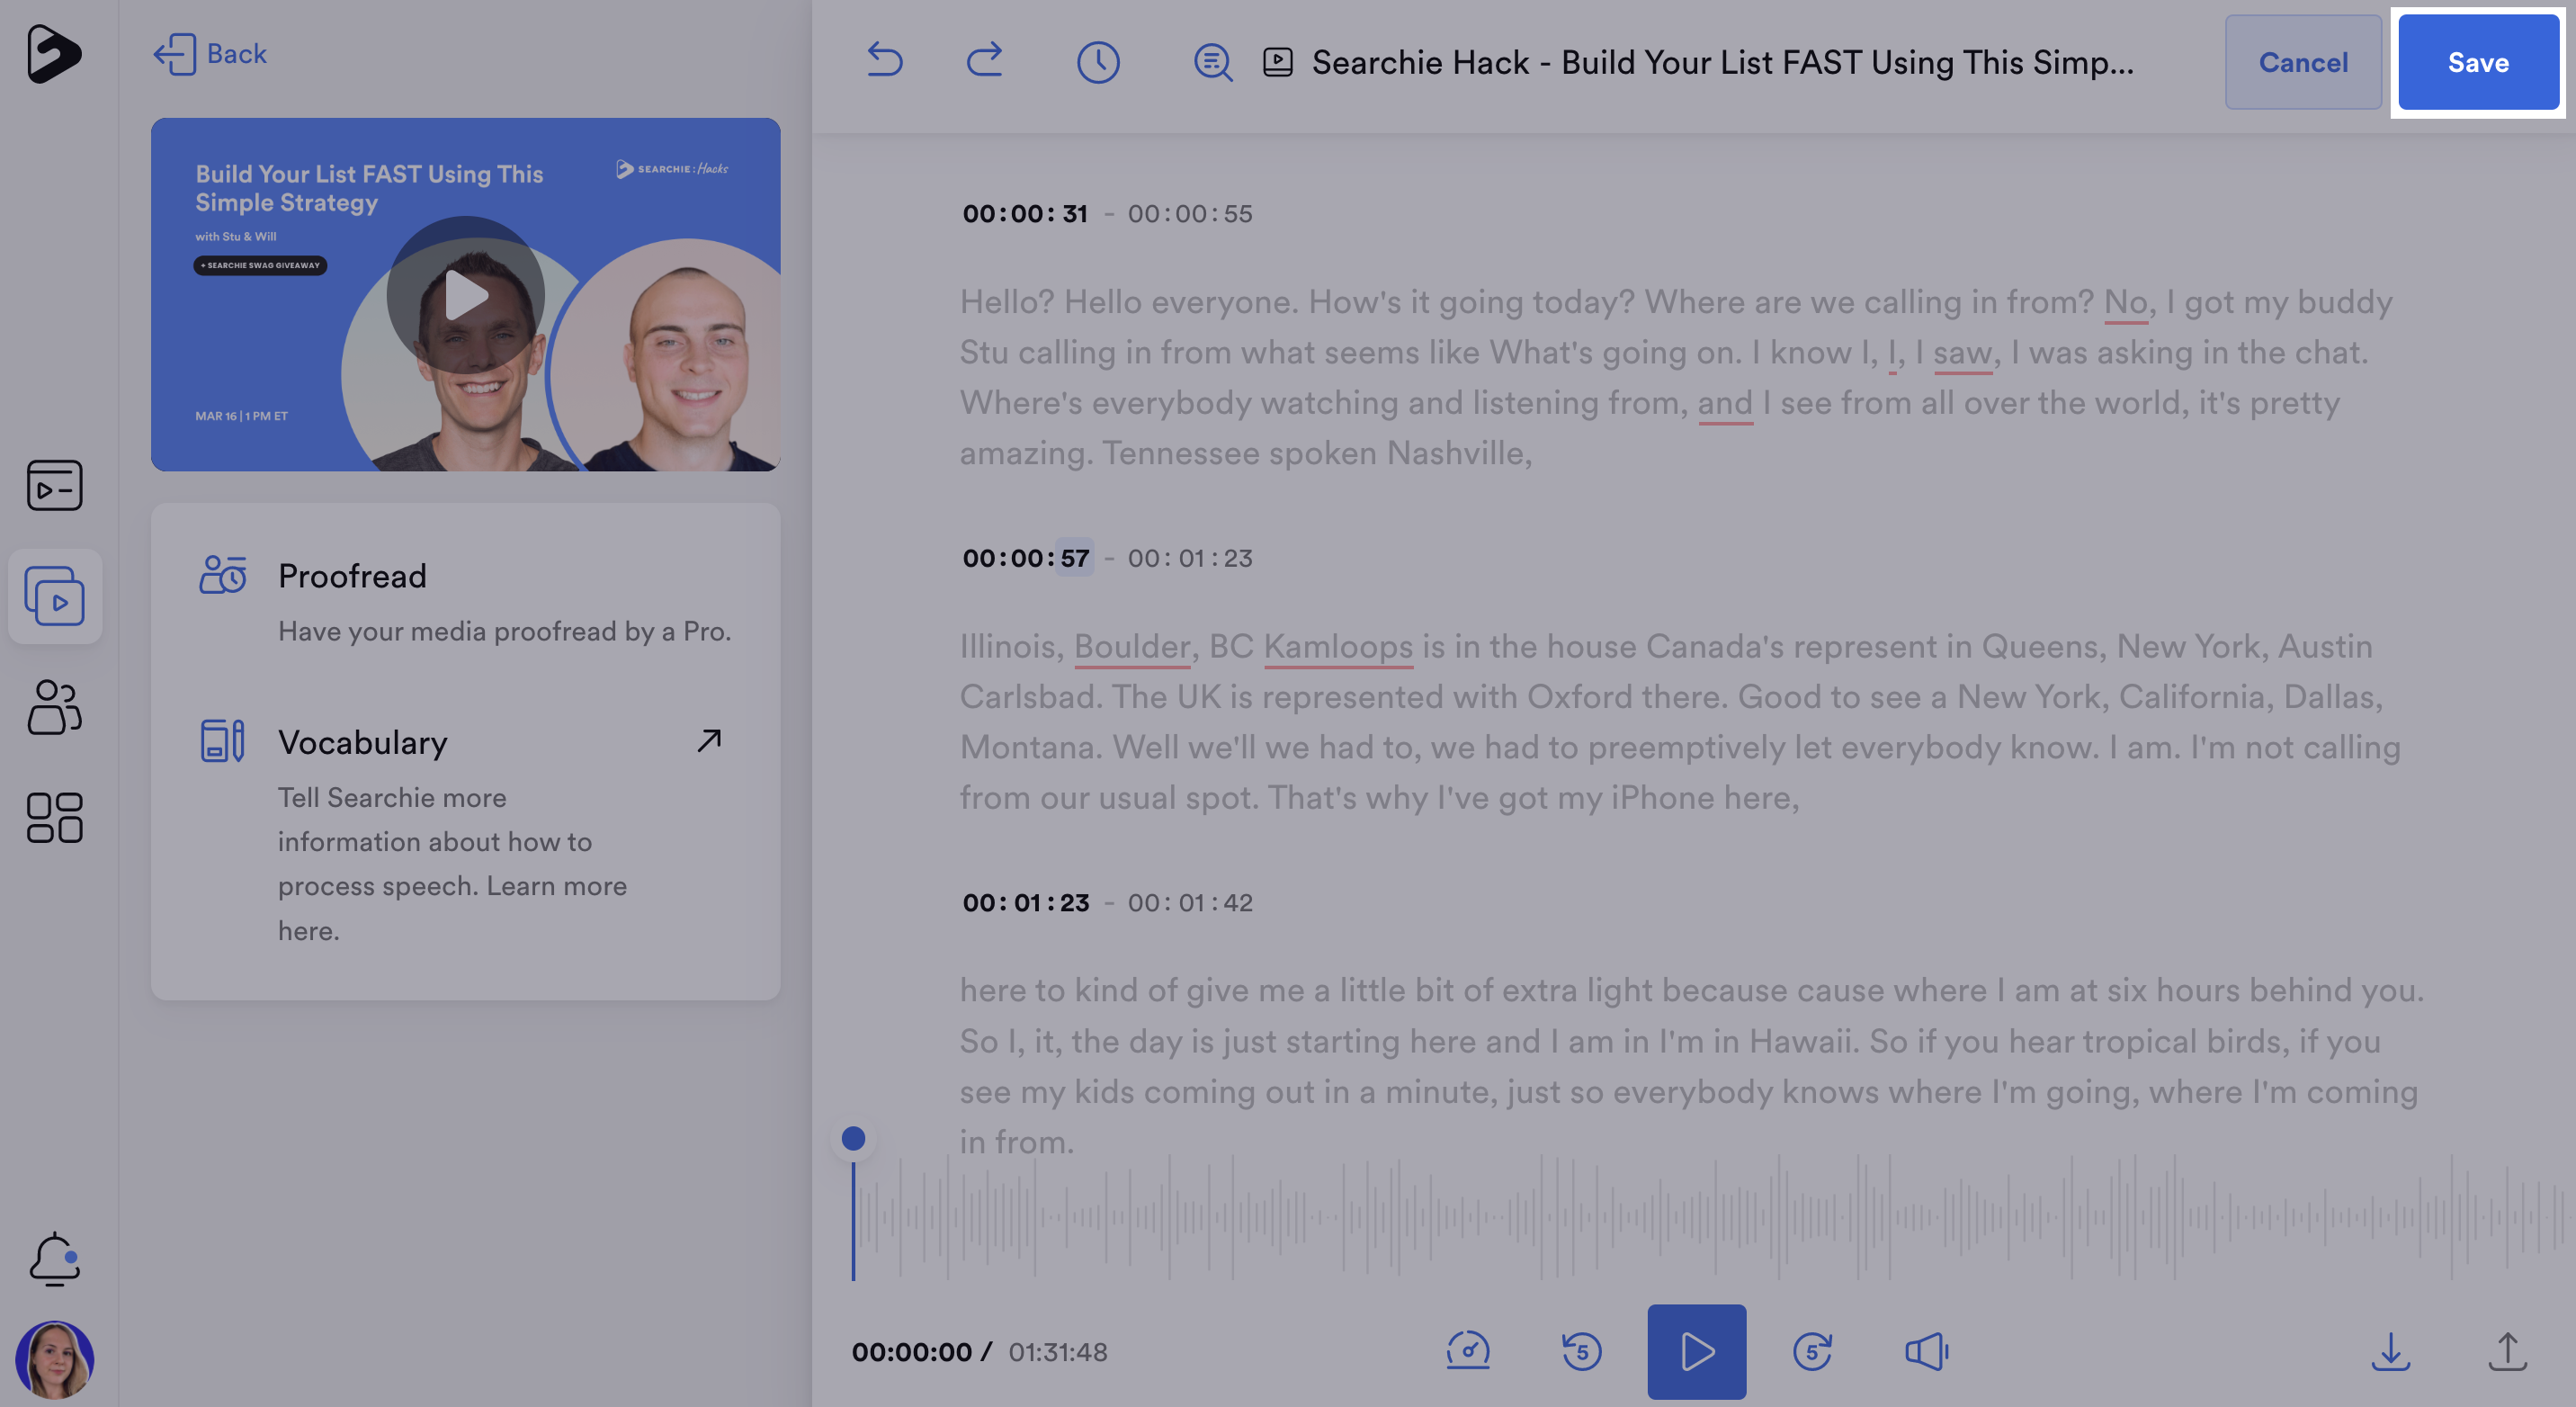Click the Proofread people-clock icon

(x=222, y=575)
